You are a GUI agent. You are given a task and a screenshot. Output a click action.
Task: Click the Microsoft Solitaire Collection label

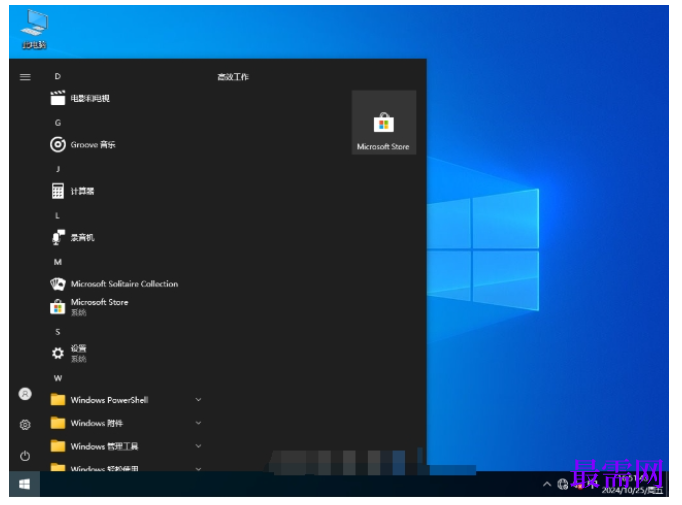124,284
